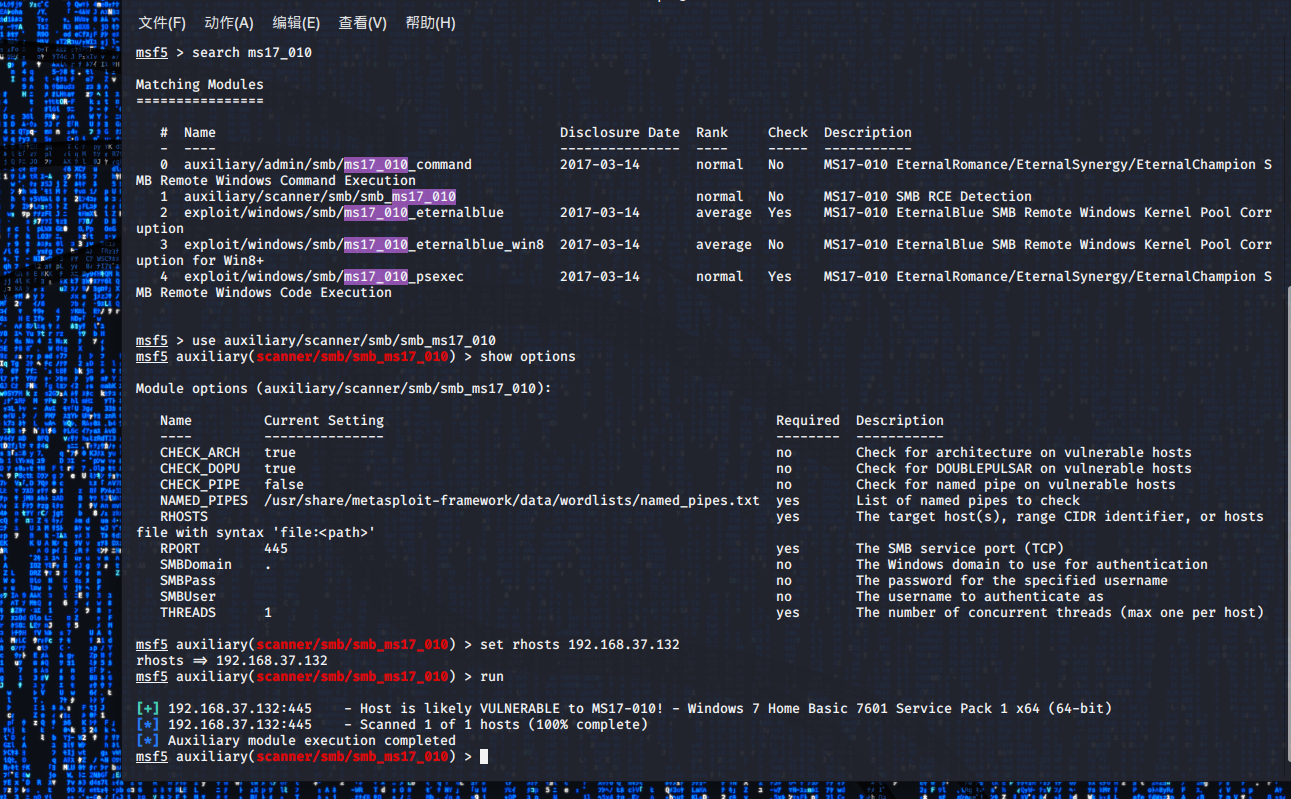
Task: Open the 查看(V) menu
Action: (363, 23)
